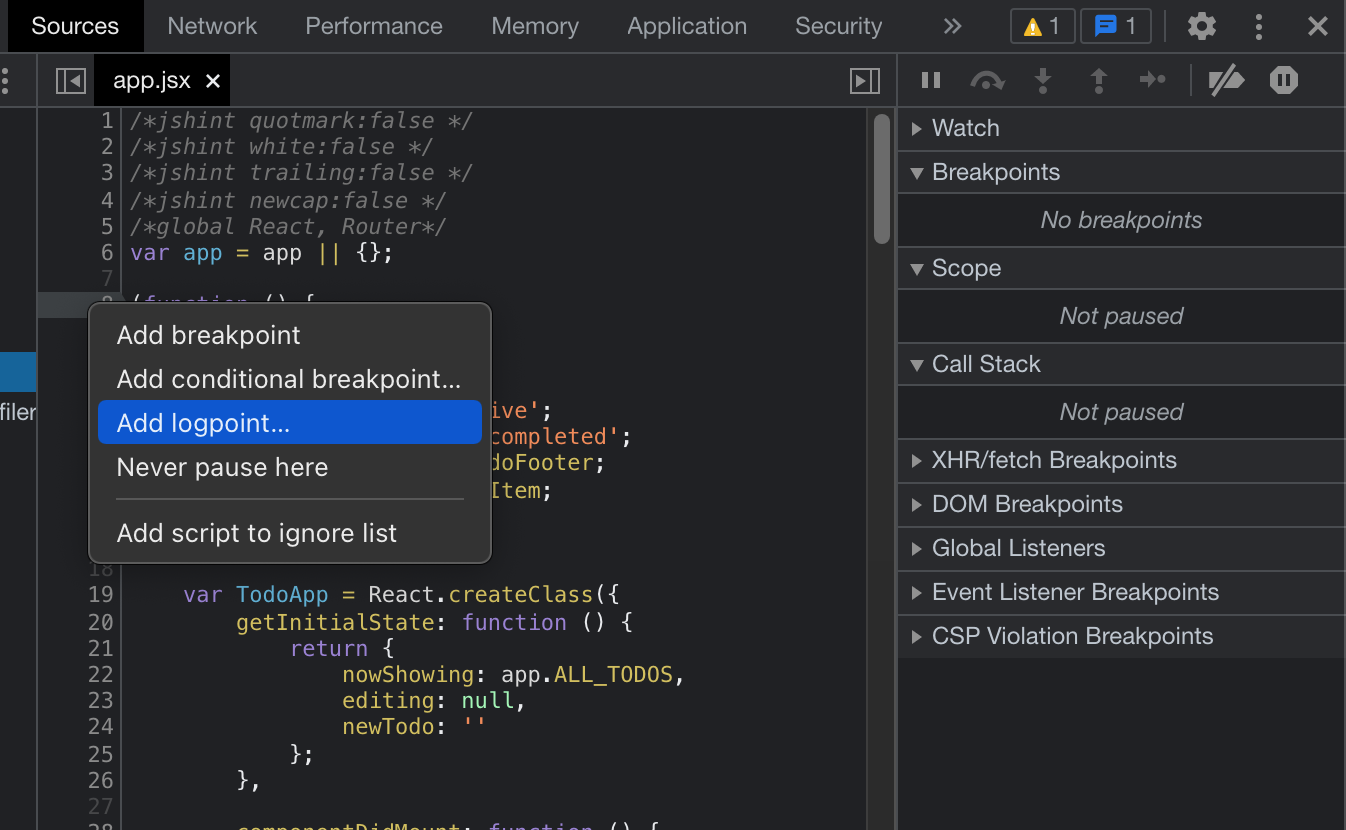Click the Step icon in debugger toolbar
The image size is (1346, 830).
click(x=1153, y=80)
